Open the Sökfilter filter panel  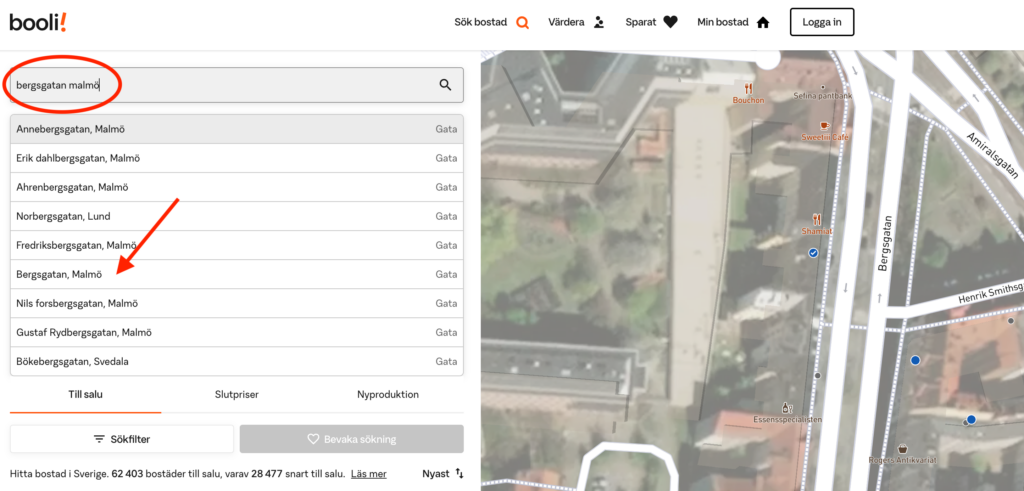click(122, 439)
